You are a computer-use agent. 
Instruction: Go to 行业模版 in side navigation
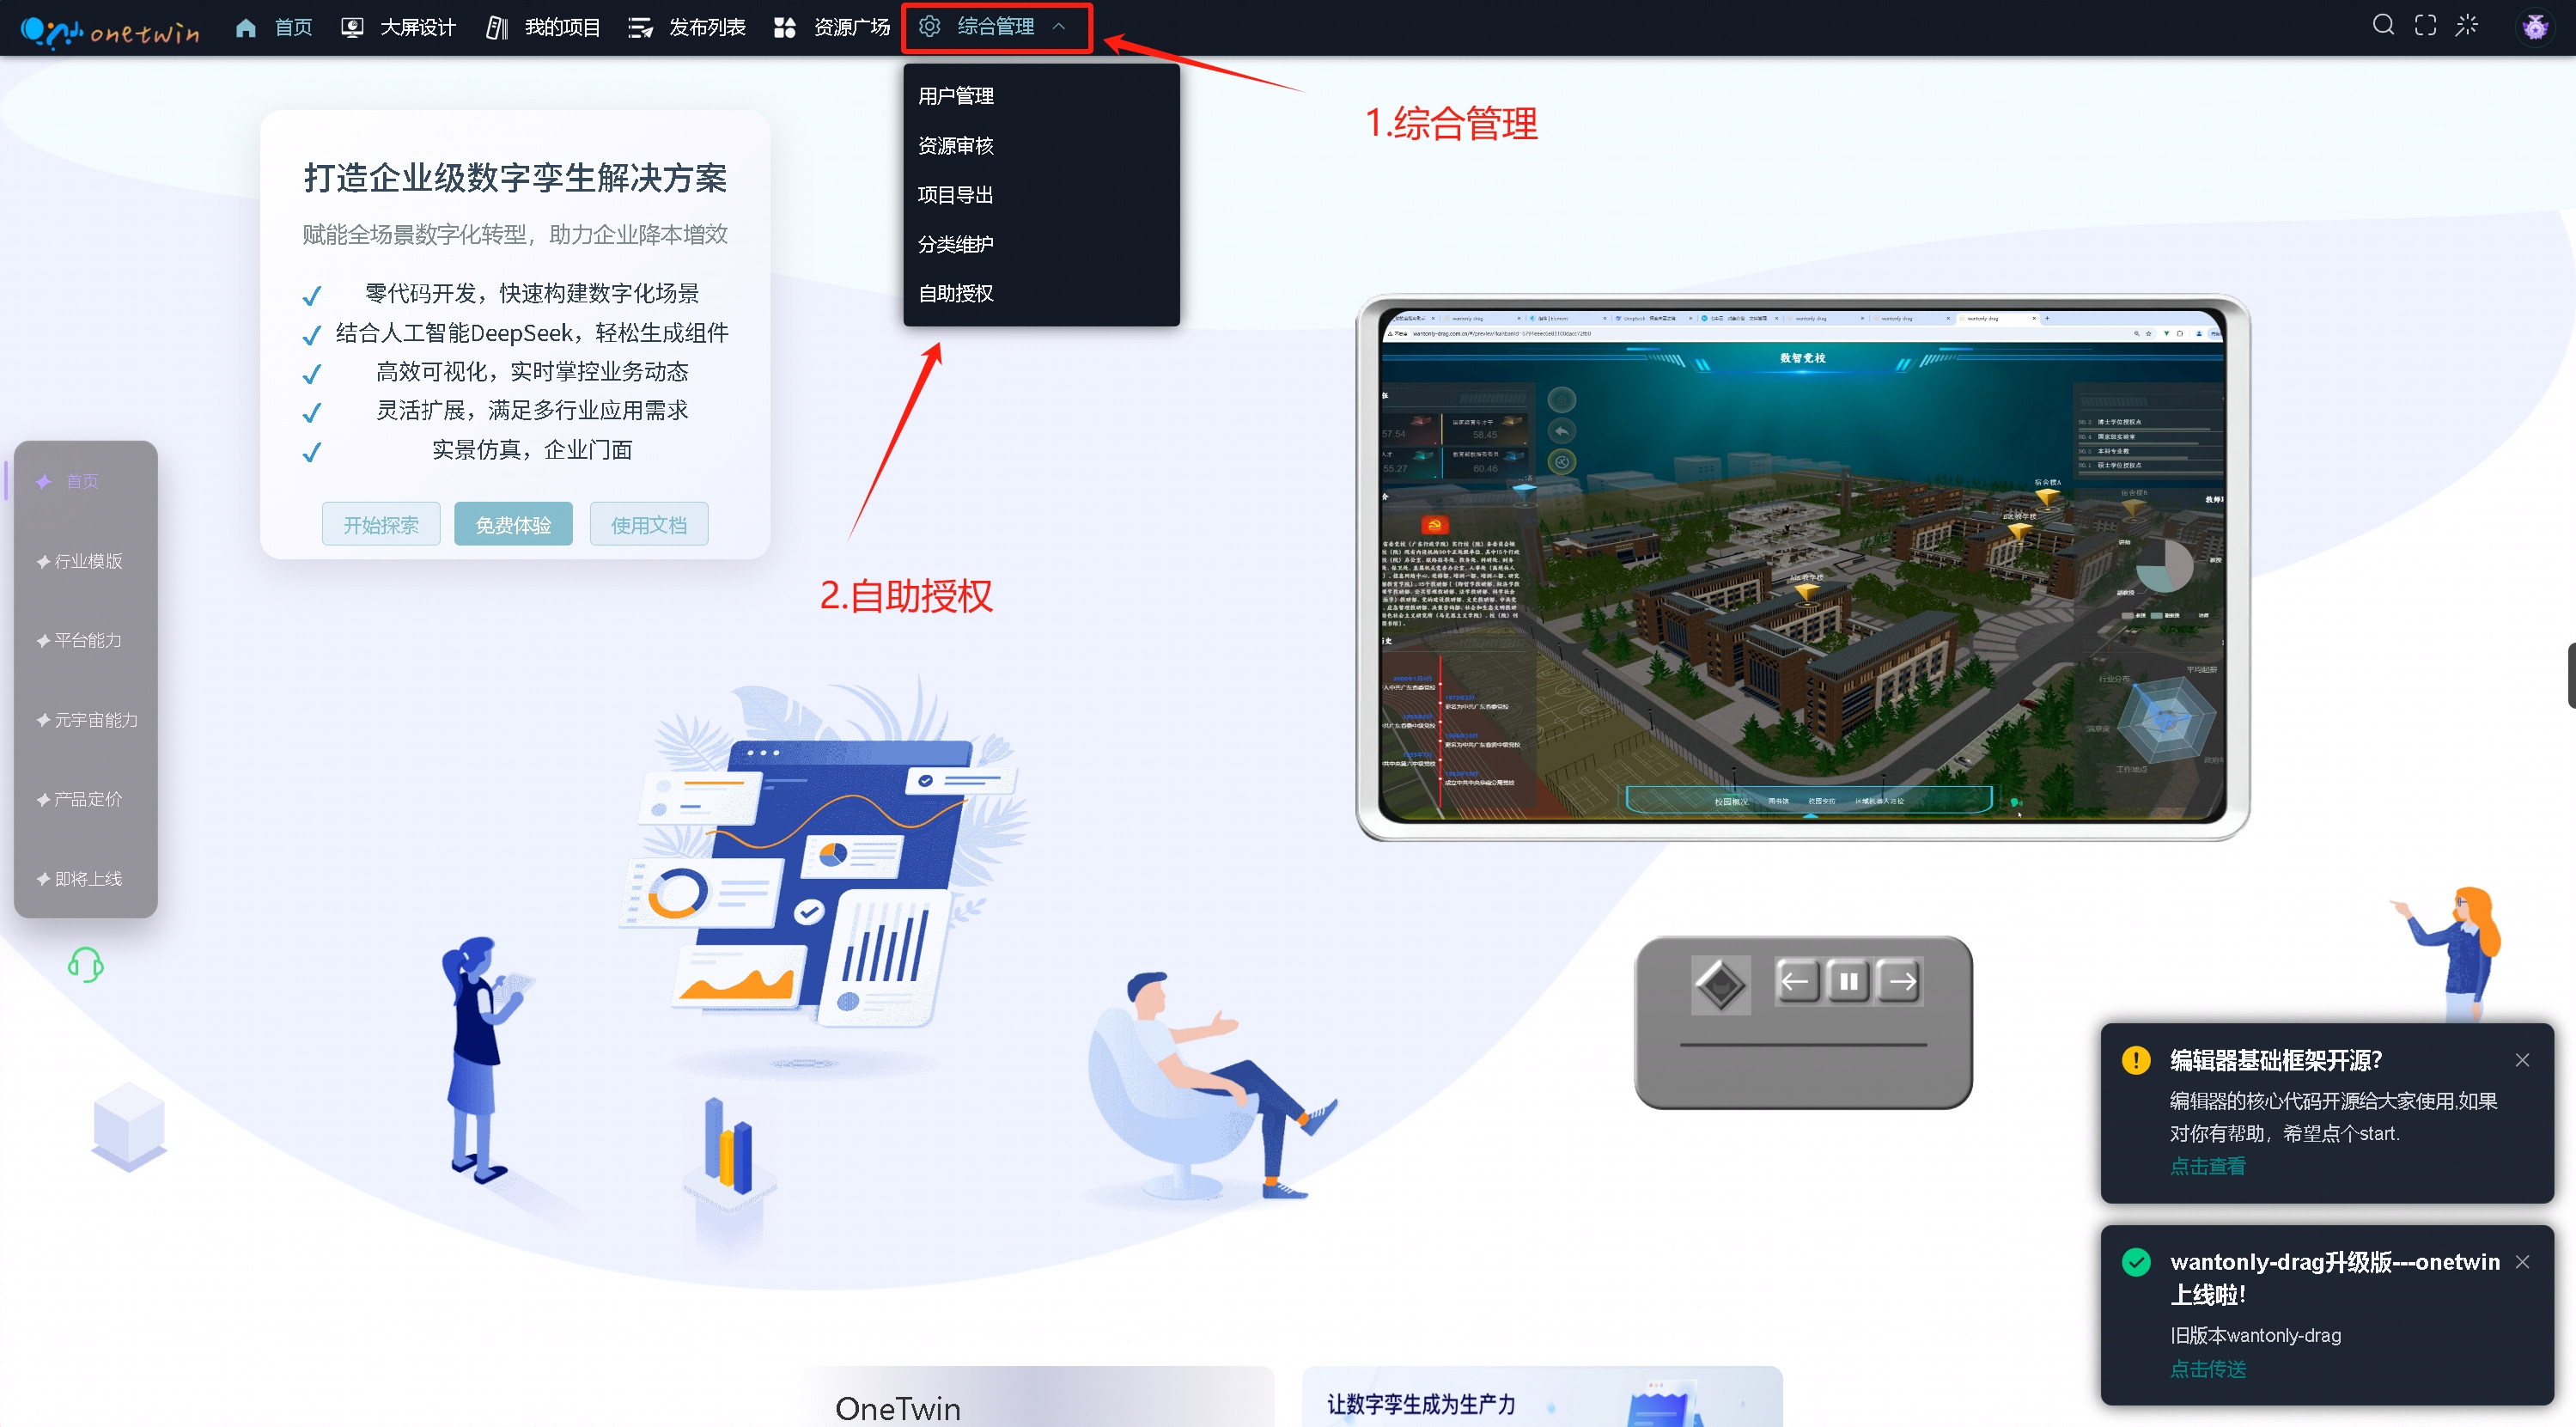[88, 561]
